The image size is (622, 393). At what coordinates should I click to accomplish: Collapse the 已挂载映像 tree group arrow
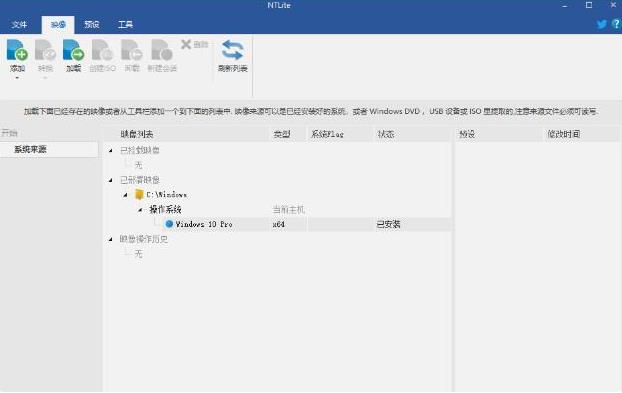point(111,150)
